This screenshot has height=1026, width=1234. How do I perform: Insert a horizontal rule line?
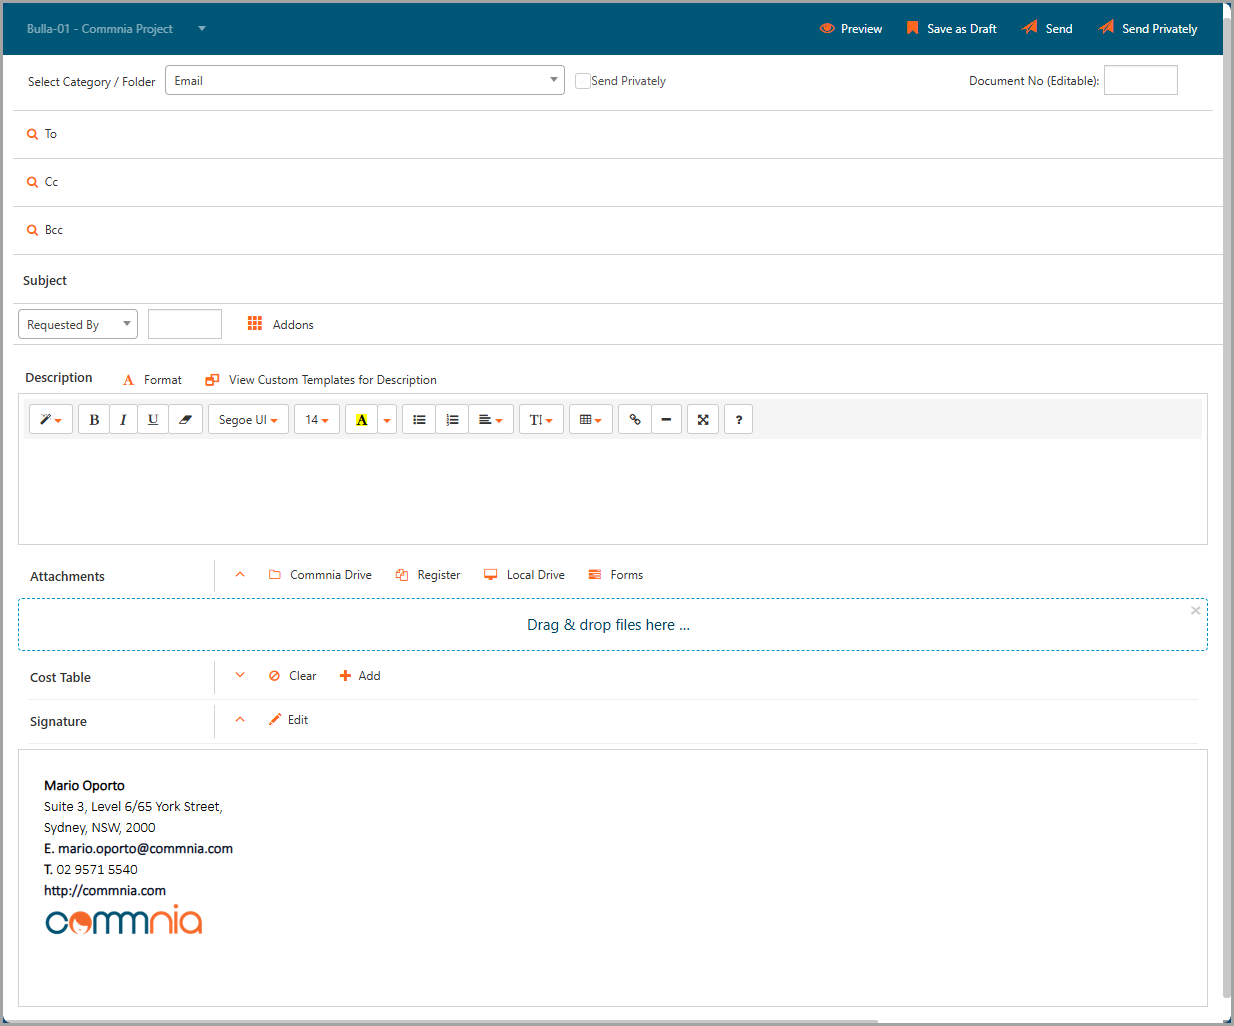pos(666,420)
